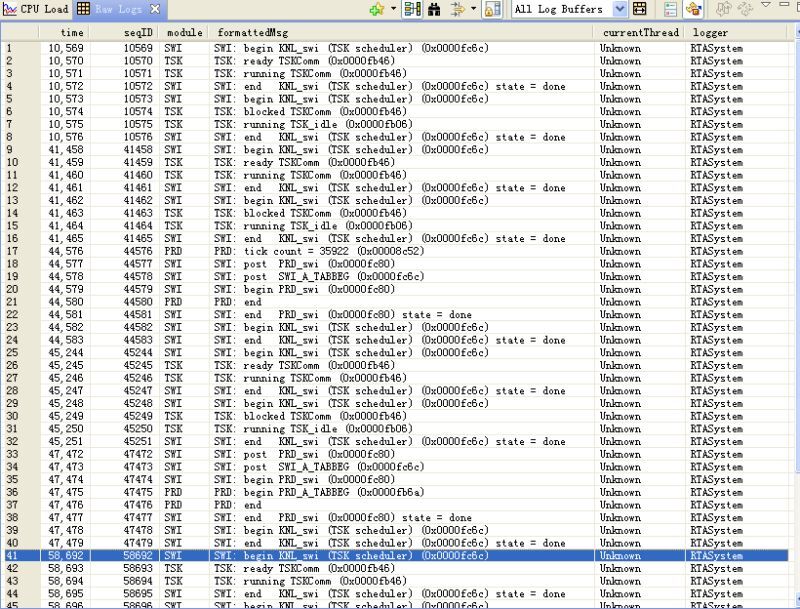This screenshot has height=609, width=800.
Task: Click the greyed-out sync arrows icon
Action: click(745, 9)
